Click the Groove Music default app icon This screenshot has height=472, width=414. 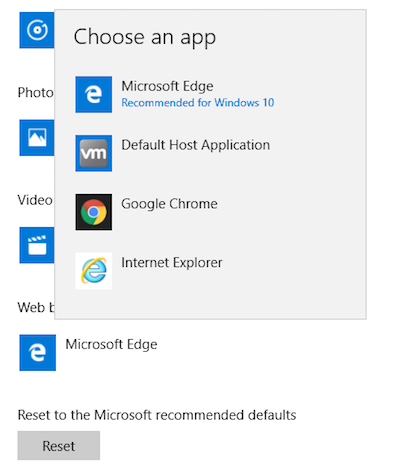(x=37, y=30)
